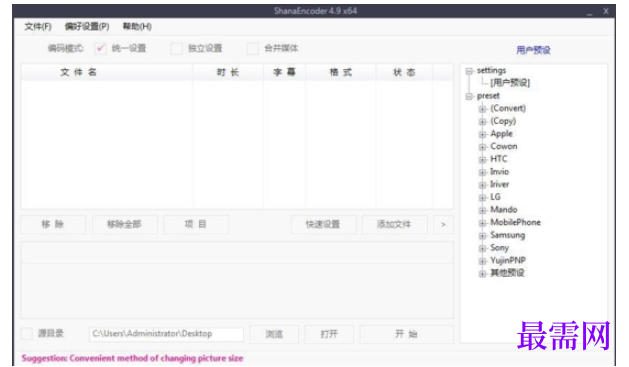
Task: Click the 浏览 browse button
Action: pyautogui.click(x=274, y=334)
